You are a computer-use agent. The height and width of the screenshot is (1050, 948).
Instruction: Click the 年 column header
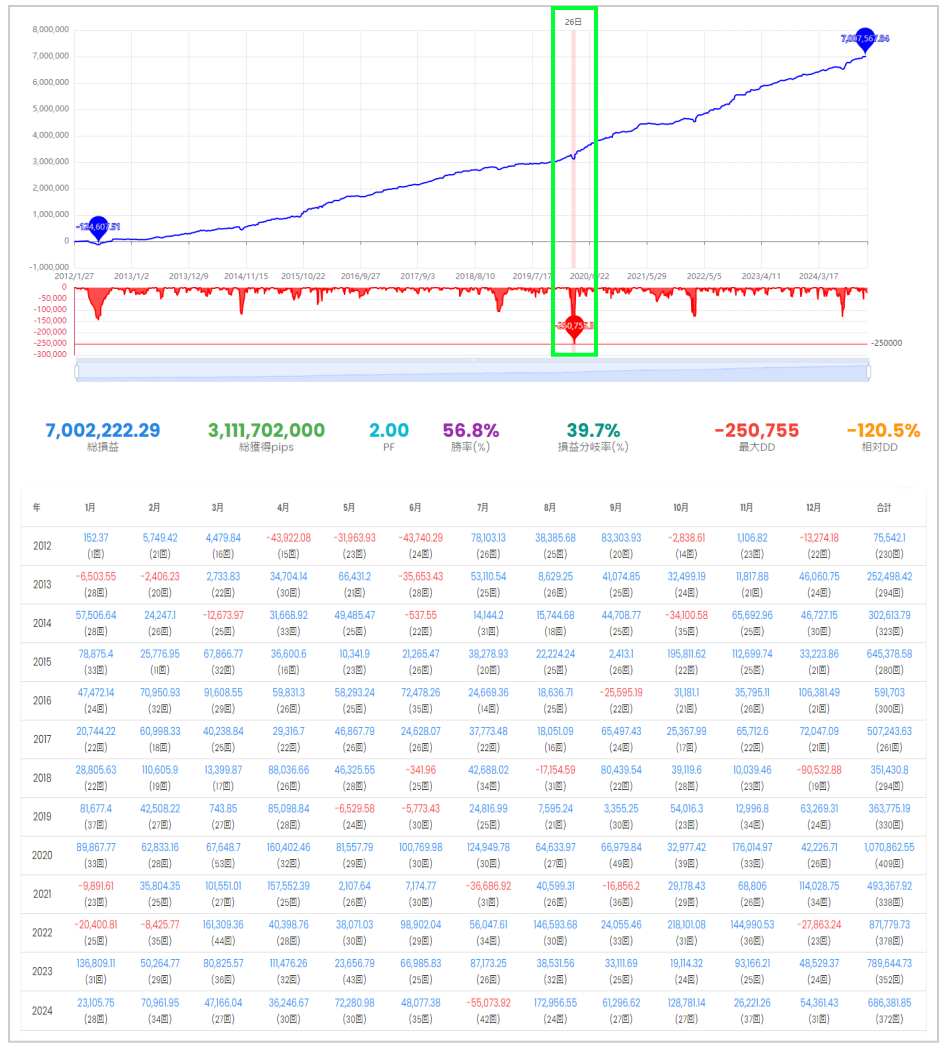36,508
